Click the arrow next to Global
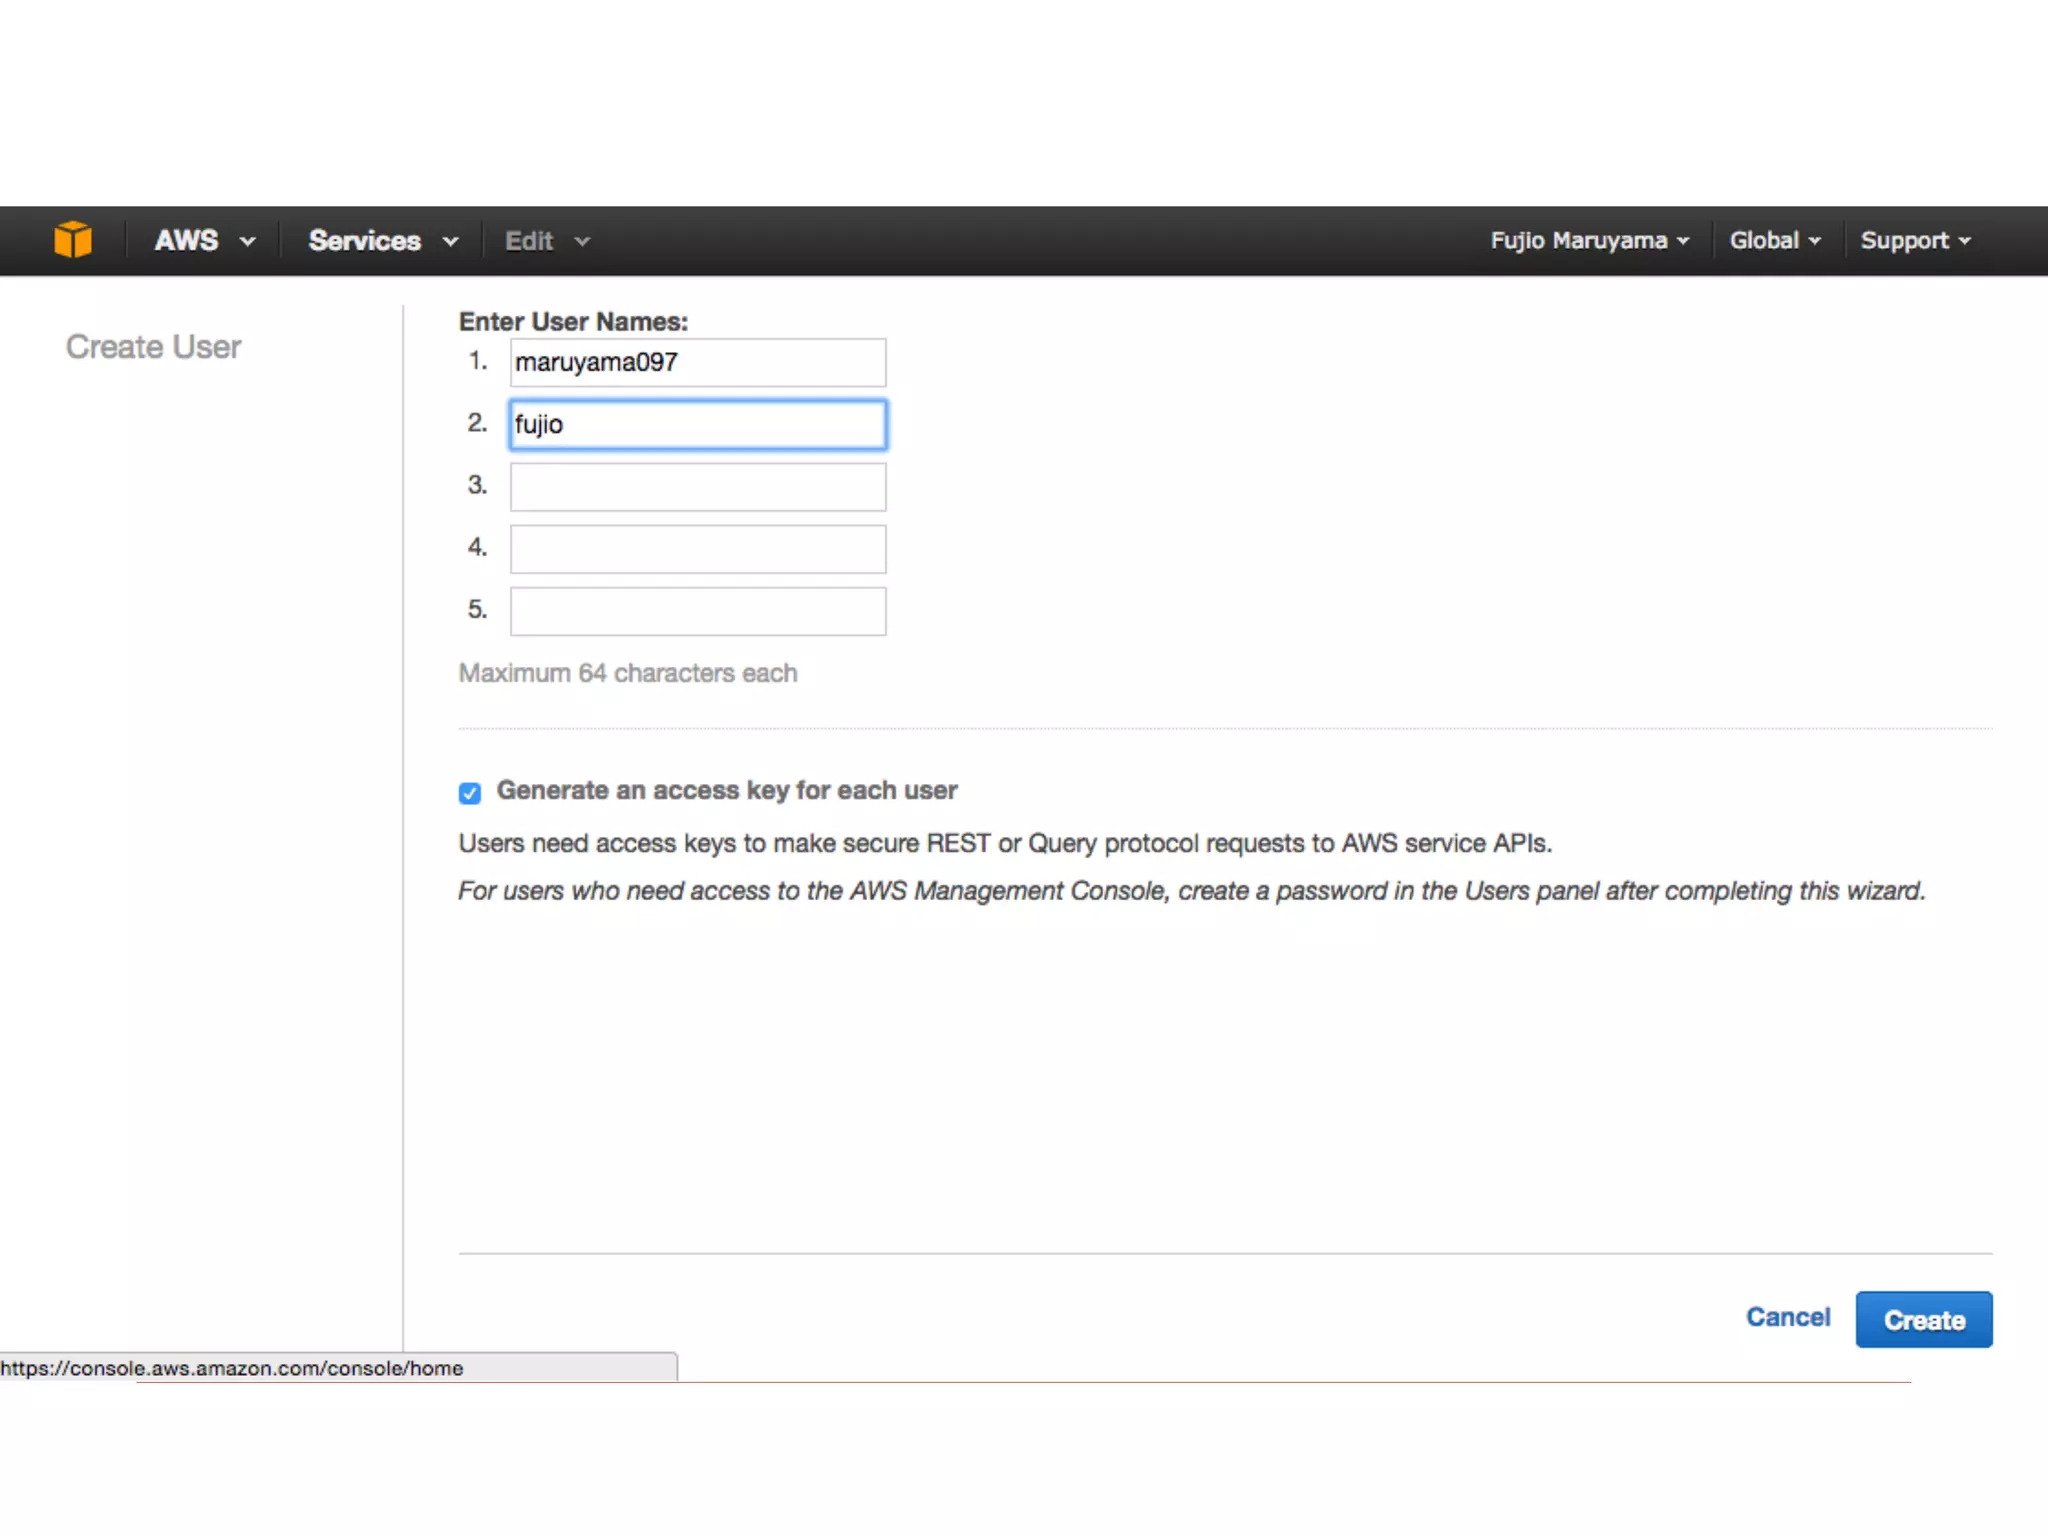Image resolution: width=2048 pixels, height=1536 pixels. 1815,241
